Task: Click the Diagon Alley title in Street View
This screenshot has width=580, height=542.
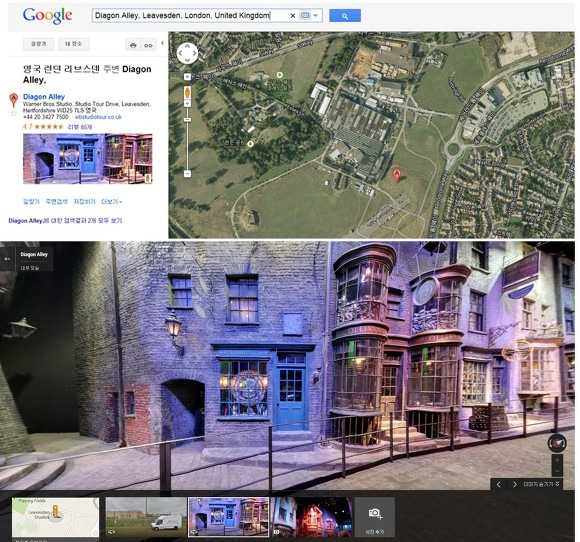Action: coord(34,255)
